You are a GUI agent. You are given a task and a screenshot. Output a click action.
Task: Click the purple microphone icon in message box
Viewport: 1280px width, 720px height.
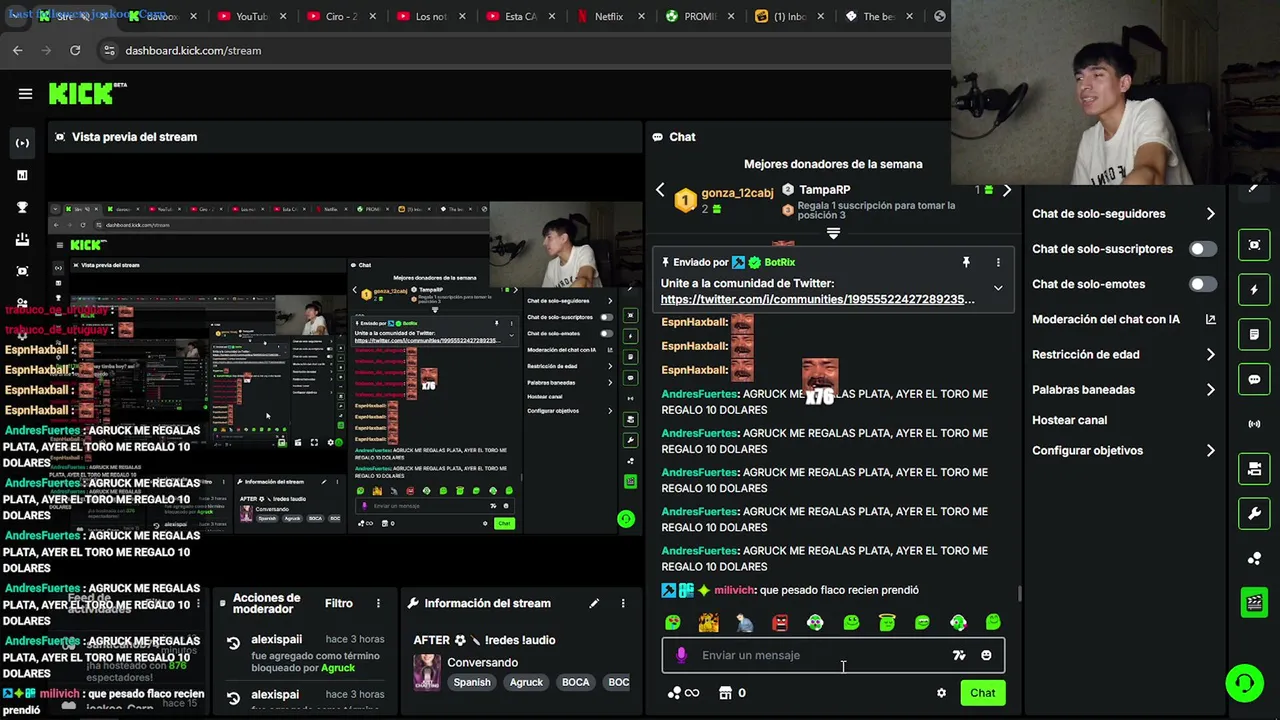pos(681,655)
